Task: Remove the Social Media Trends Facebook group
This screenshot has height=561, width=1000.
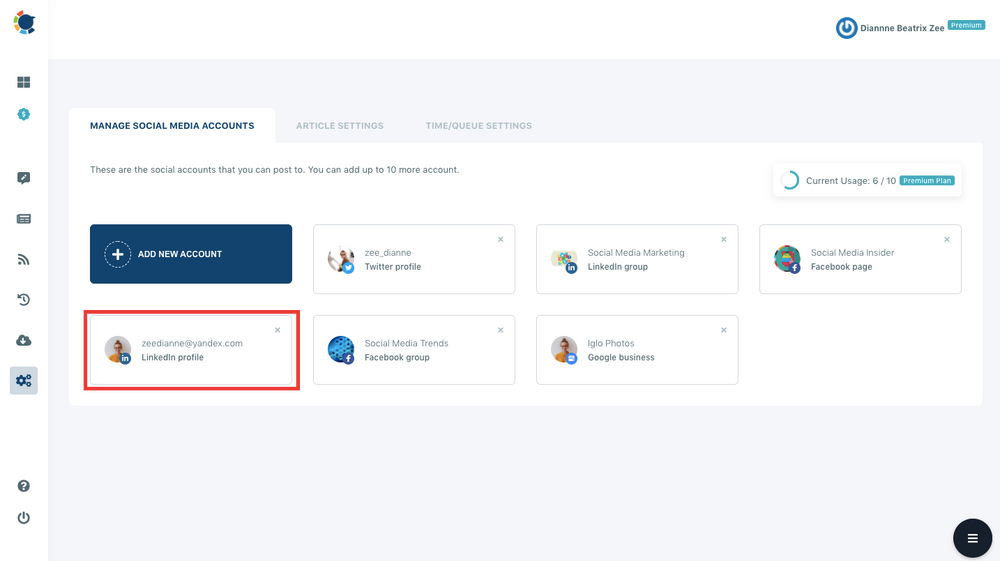Action: click(x=501, y=330)
